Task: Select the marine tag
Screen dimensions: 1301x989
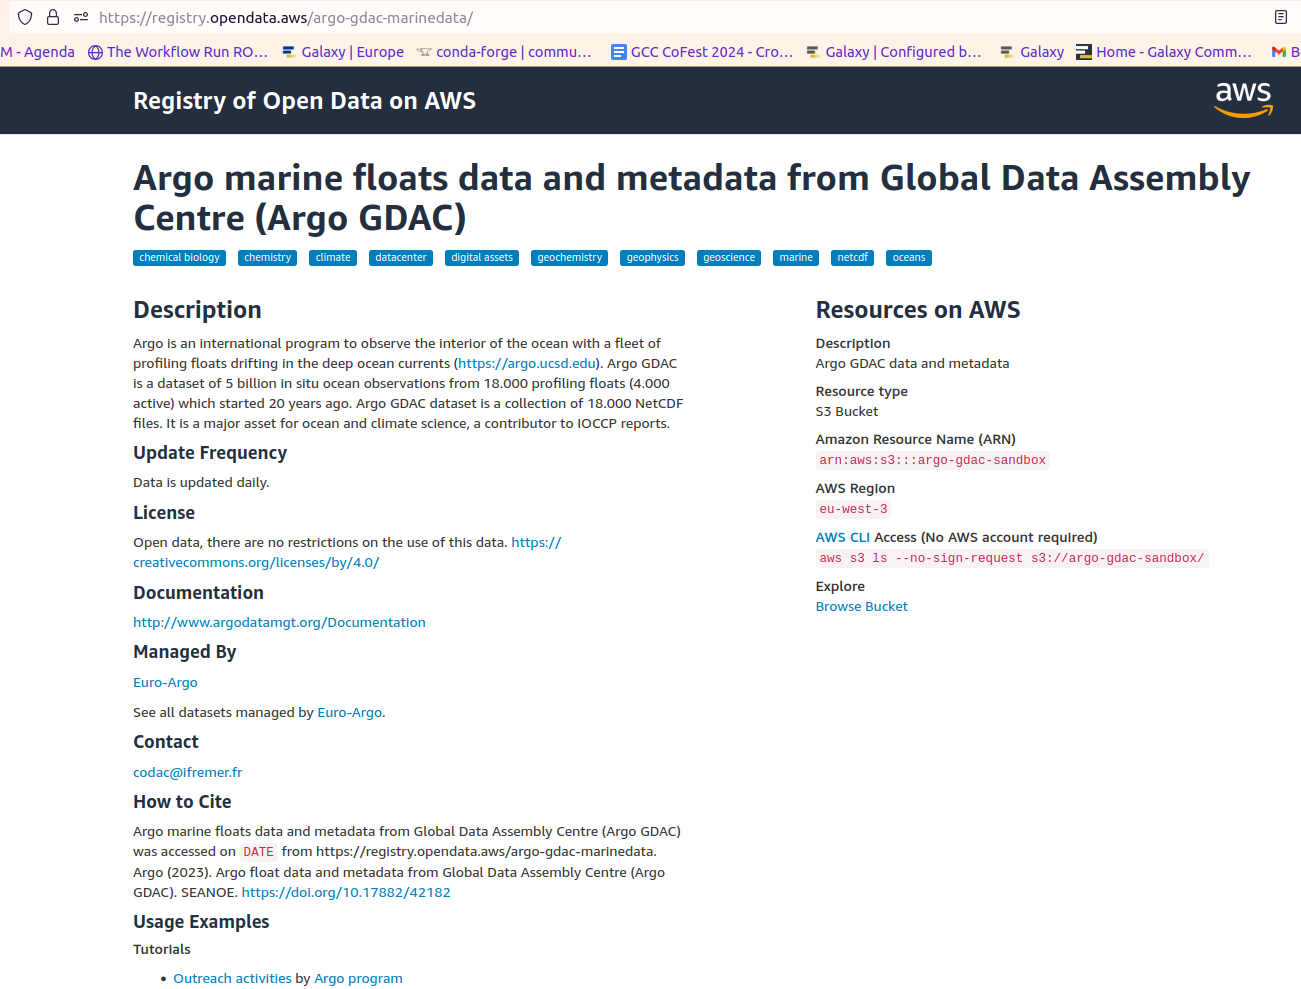Action: 796,258
